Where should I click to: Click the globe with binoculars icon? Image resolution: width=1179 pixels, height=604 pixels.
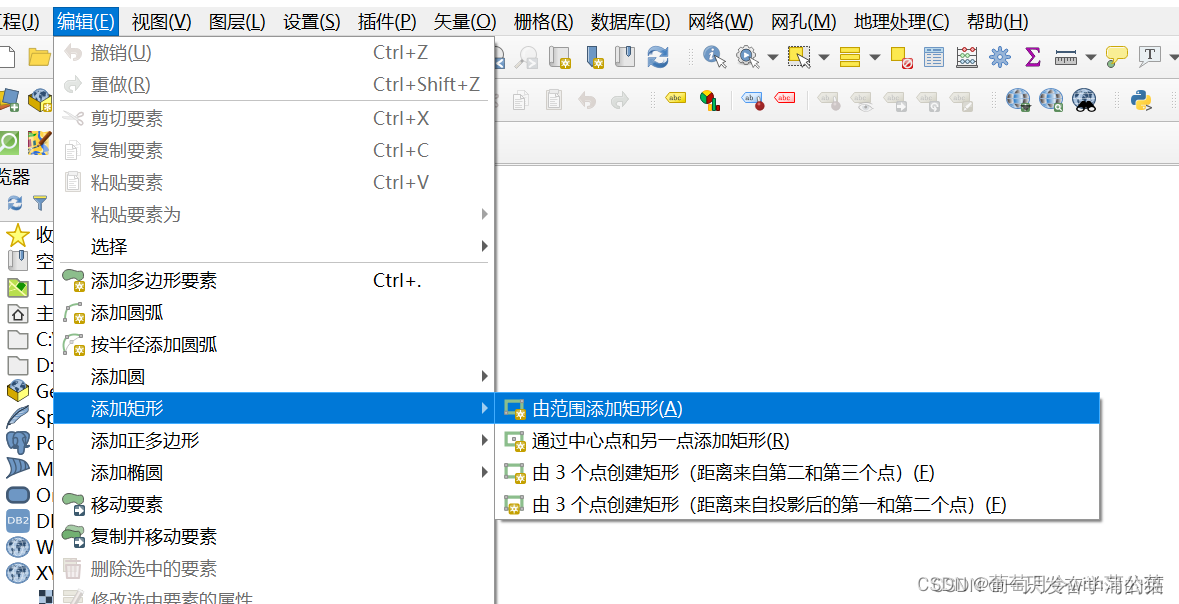point(1084,100)
